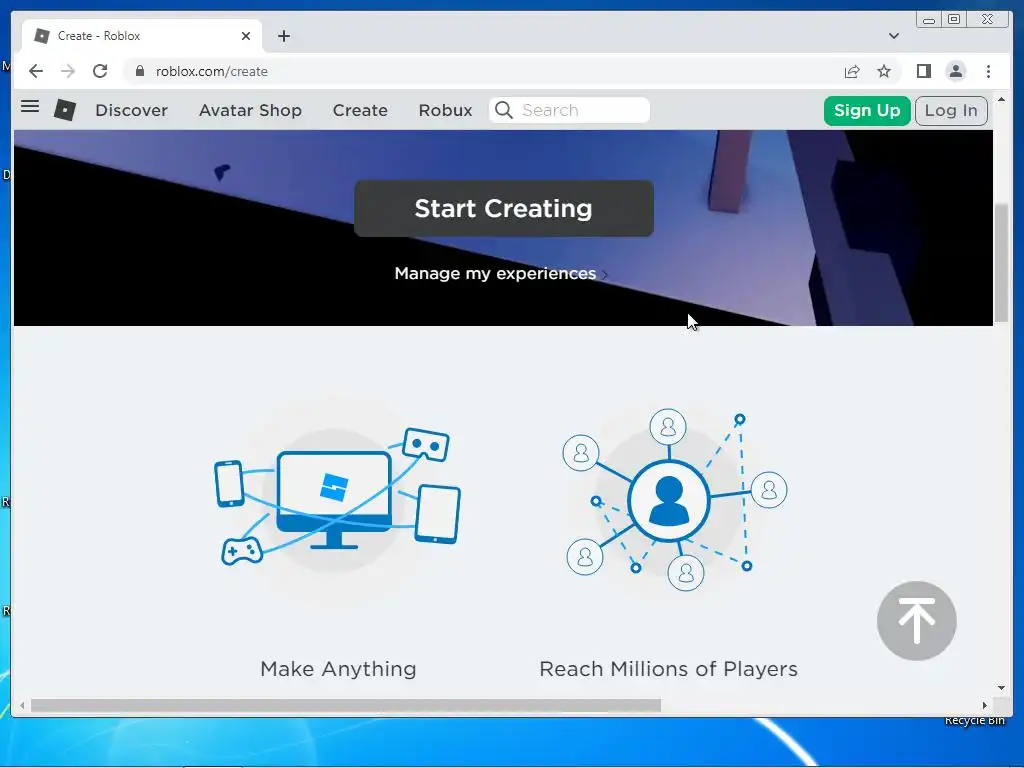Go back with the browser back arrow
The height and width of the screenshot is (768, 1024).
(36, 71)
